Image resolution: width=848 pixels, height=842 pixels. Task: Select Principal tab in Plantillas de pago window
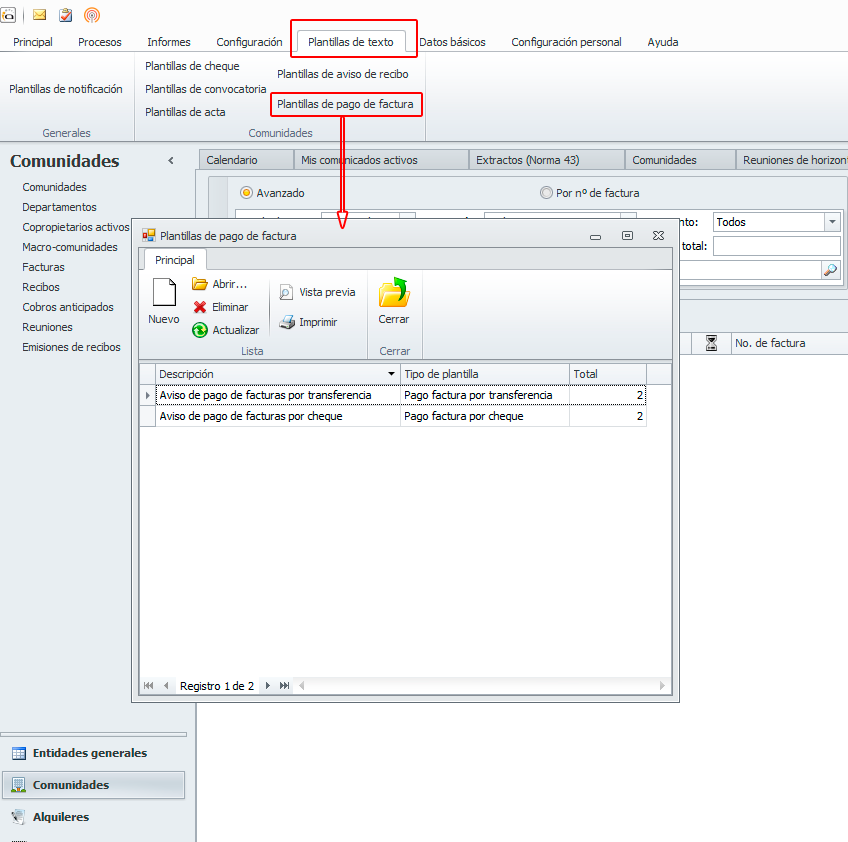[175, 260]
